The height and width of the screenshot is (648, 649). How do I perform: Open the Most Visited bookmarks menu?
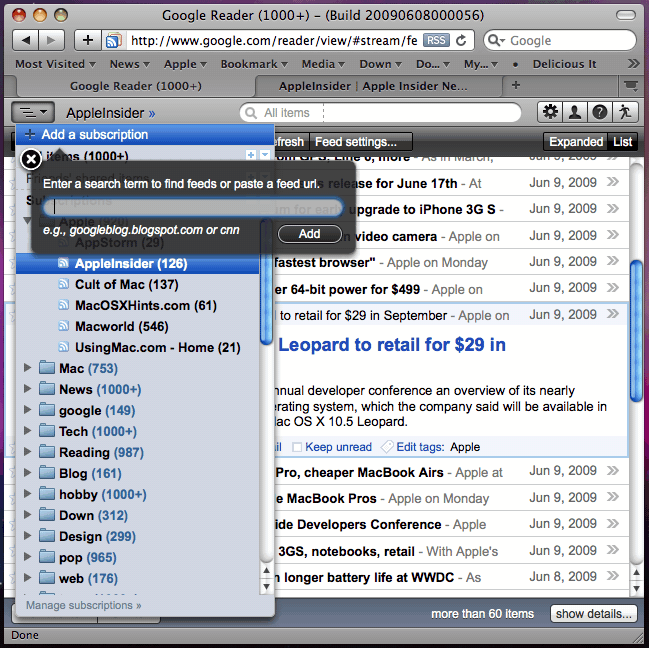[55, 64]
